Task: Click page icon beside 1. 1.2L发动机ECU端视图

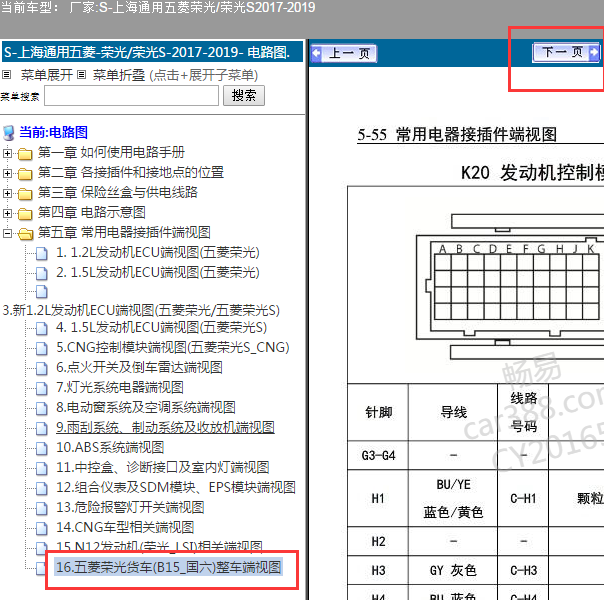Action: click(x=42, y=254)
